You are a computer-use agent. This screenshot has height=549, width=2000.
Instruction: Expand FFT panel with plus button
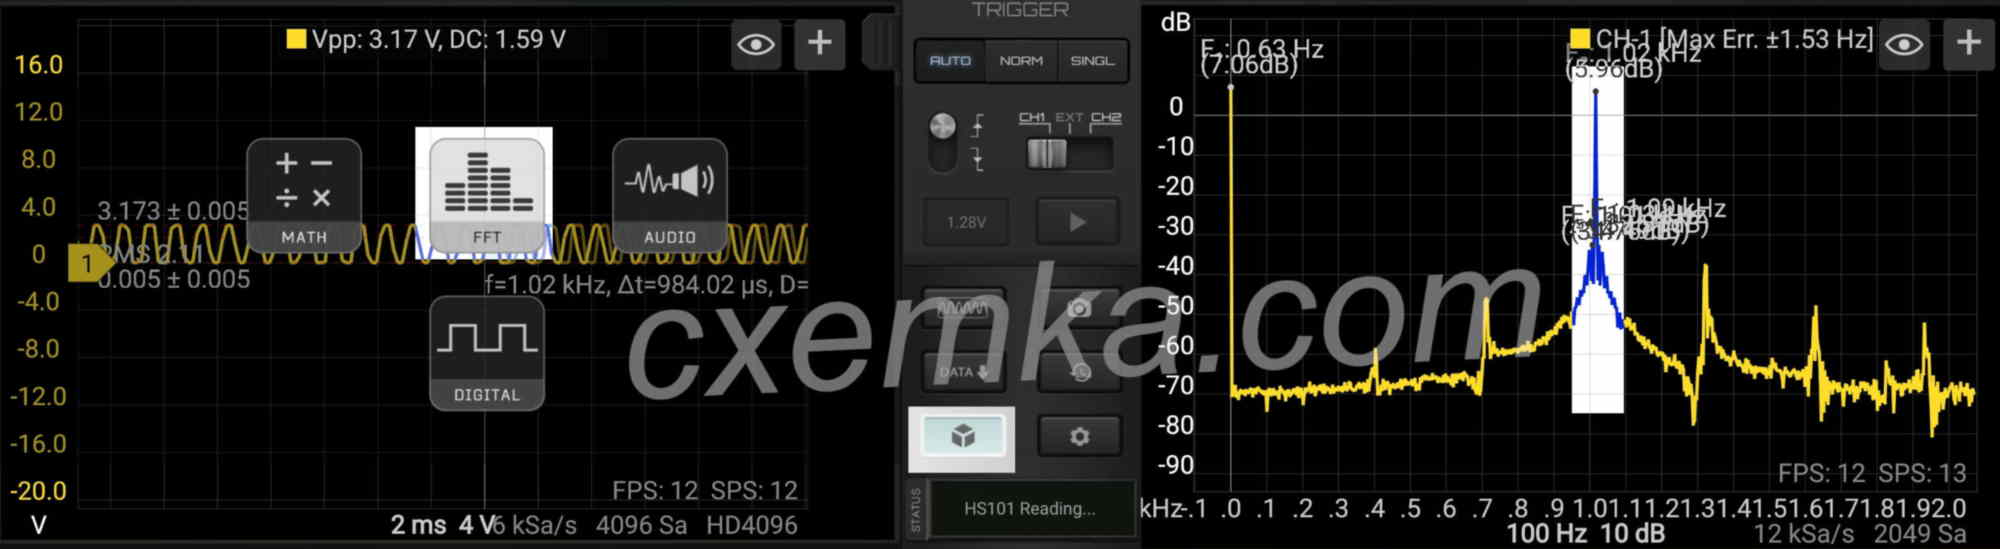click(x=1968, y=43)
